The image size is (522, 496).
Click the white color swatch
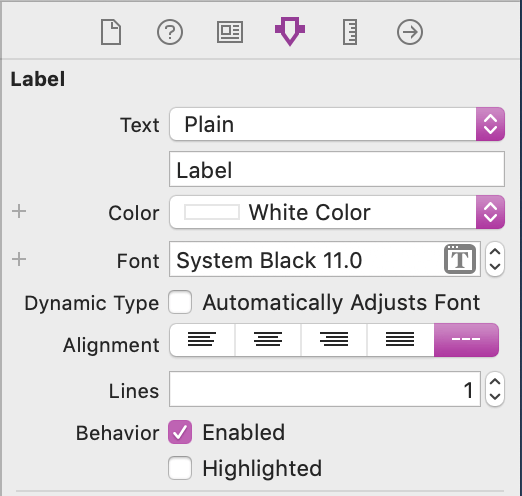(x=212, y=212)
